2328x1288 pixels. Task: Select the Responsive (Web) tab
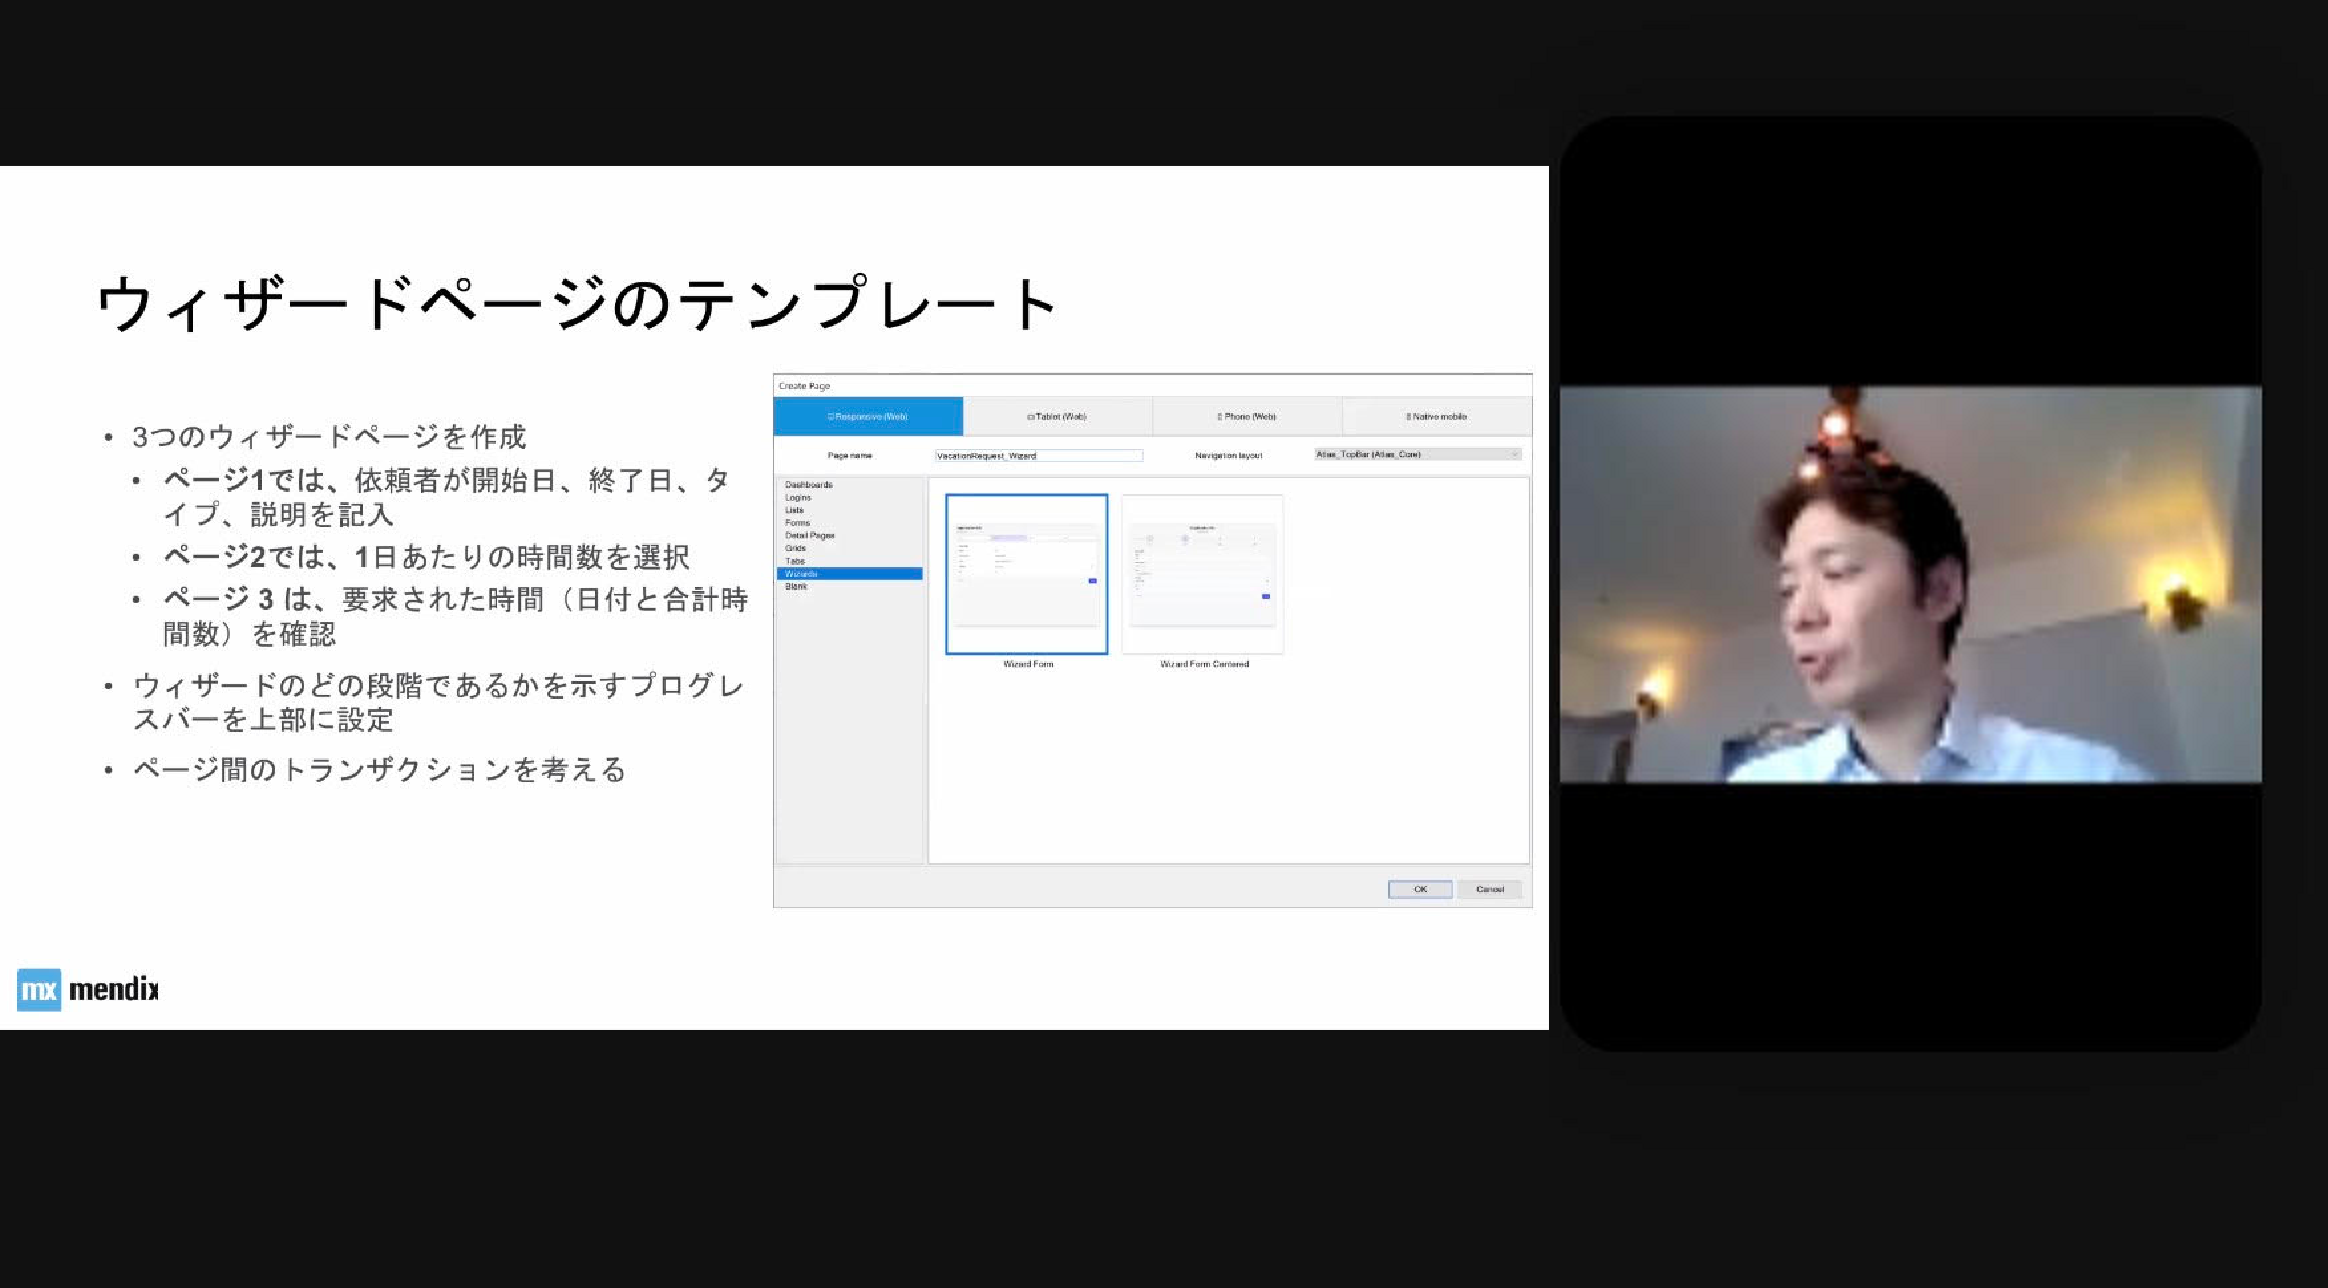(867, 416)
